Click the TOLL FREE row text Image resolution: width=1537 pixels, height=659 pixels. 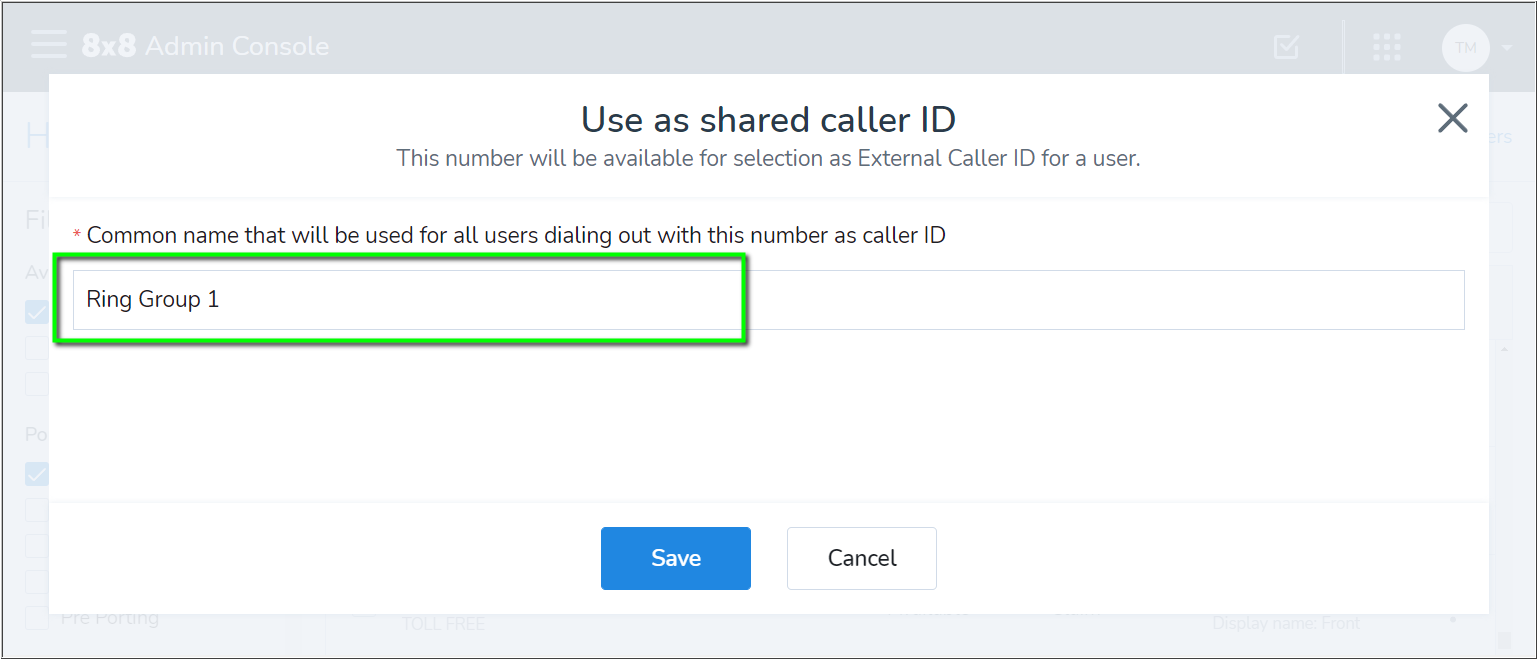click(443, 624)
